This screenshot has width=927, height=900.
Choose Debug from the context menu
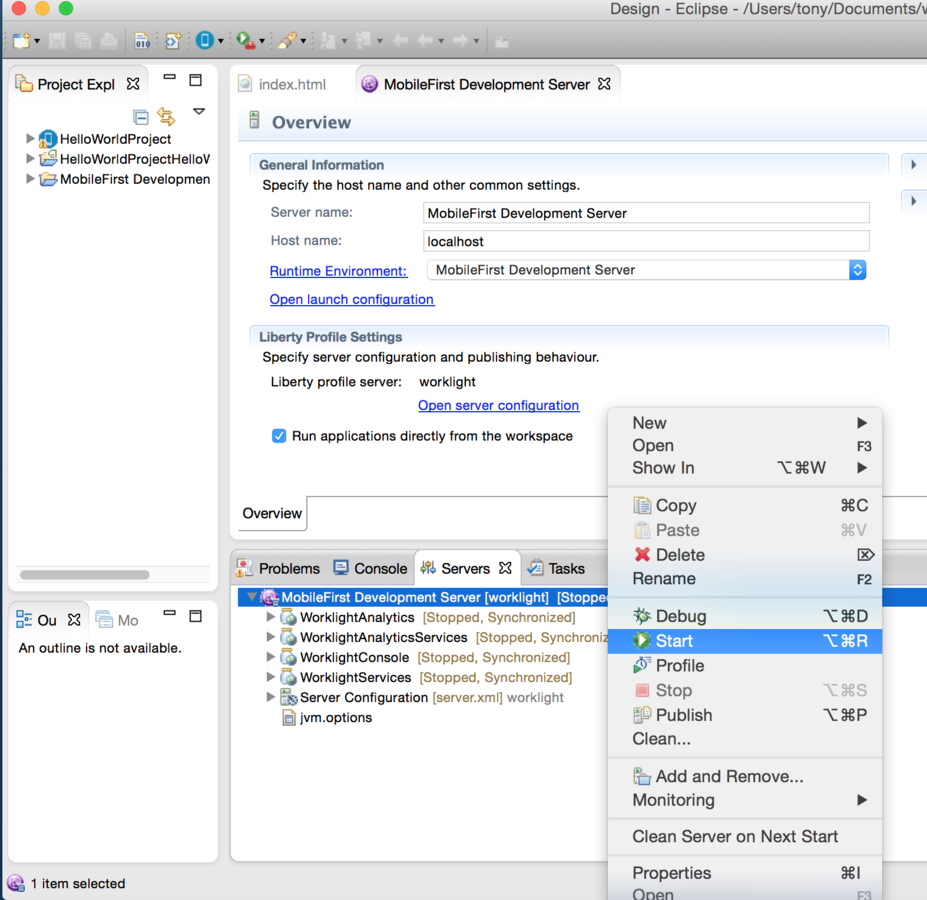(745, 616)
